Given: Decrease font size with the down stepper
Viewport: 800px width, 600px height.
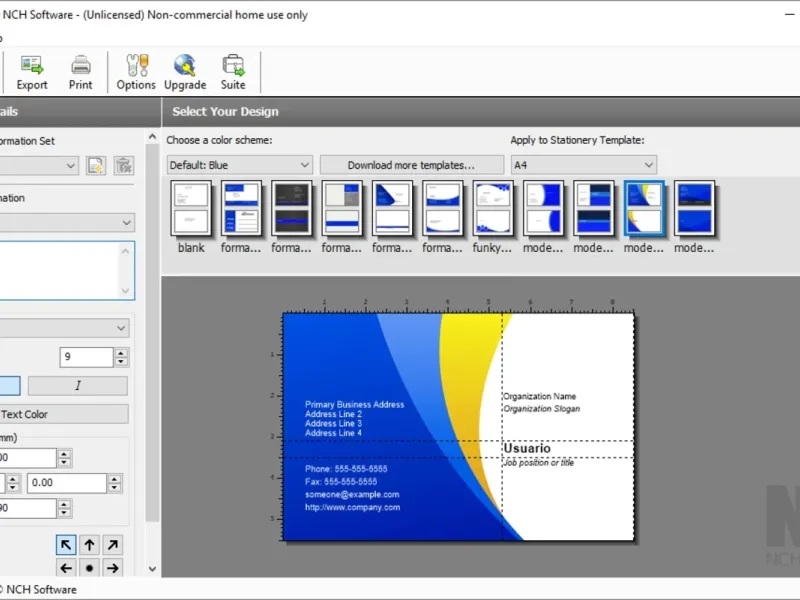Looking at the screenshot, I should coord(121,362).
